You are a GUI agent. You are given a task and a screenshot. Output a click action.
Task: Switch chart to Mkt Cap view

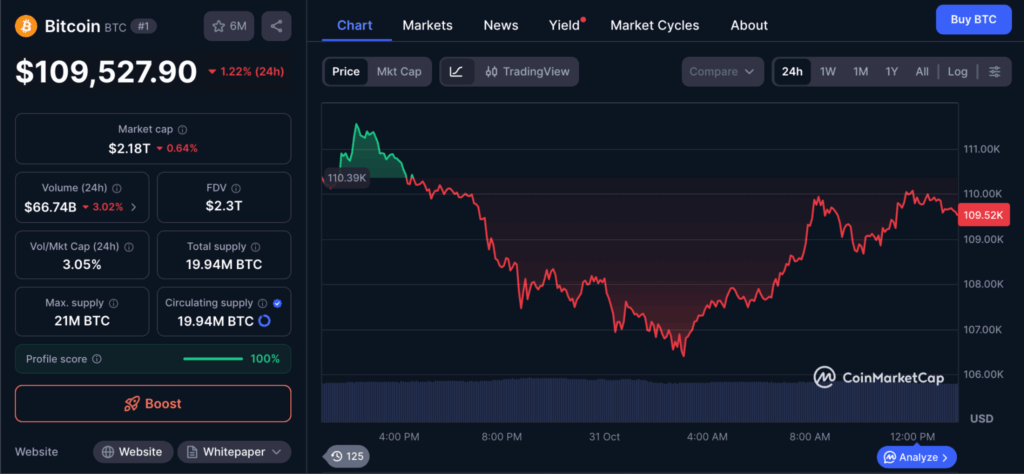(x=398, y=72)
